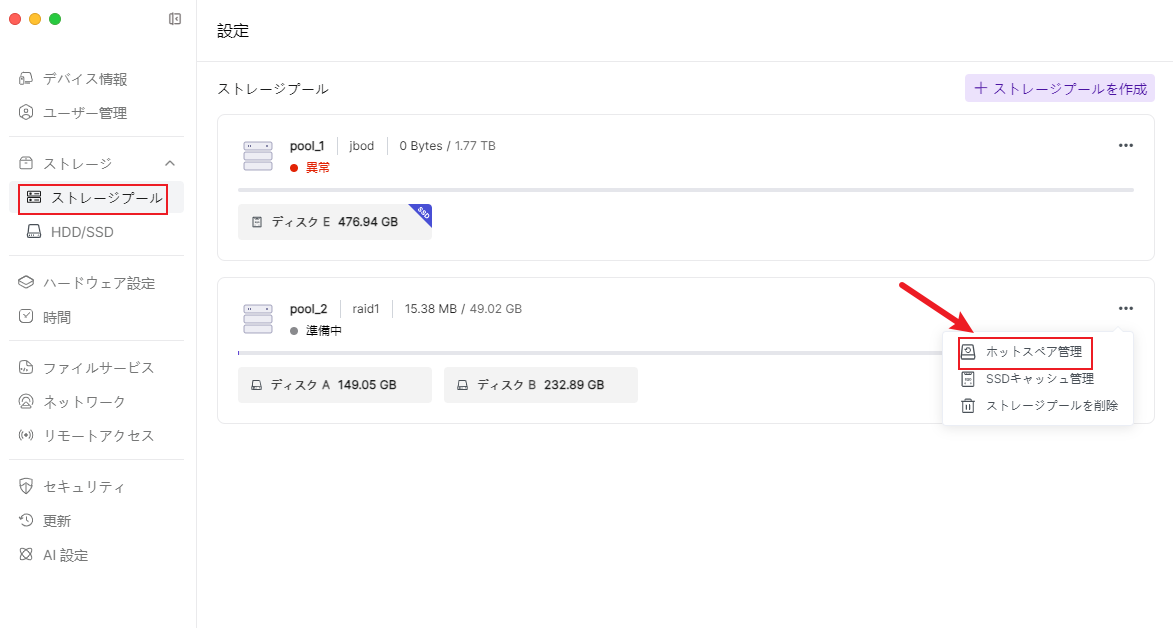Click the ストレージプールを作成 button

1060,88
